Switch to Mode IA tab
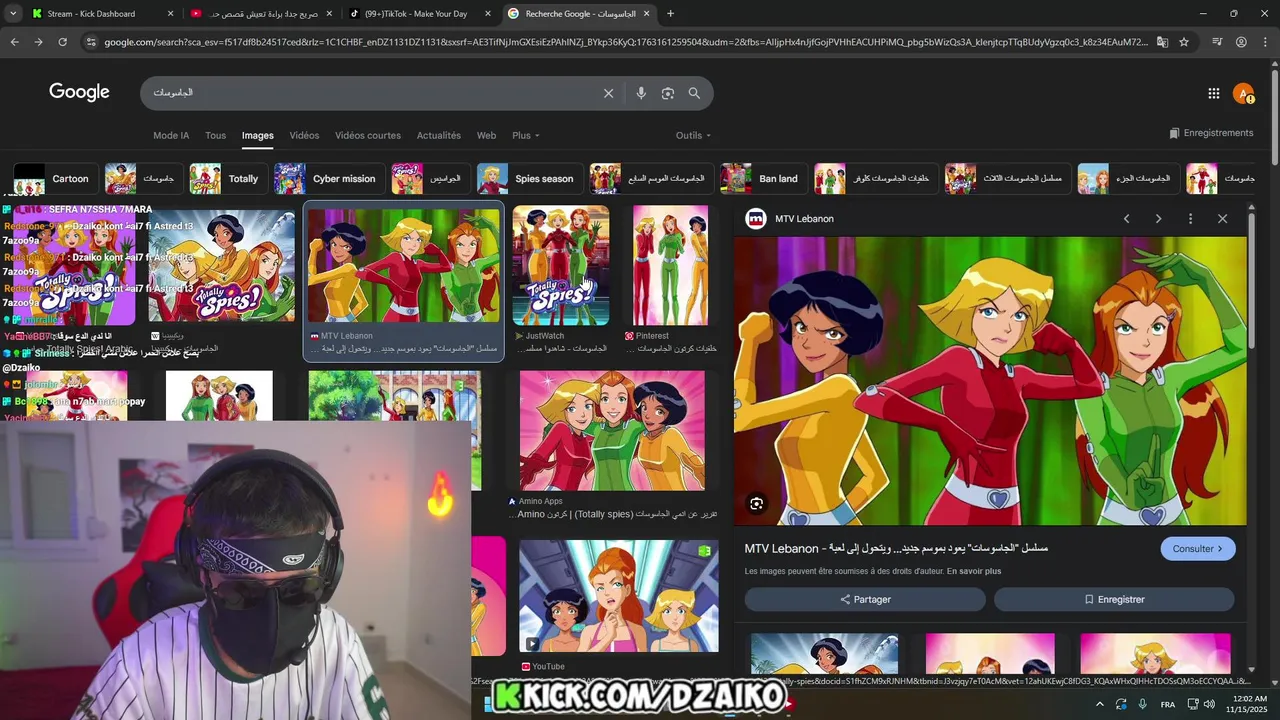 [x=171, y=135]
